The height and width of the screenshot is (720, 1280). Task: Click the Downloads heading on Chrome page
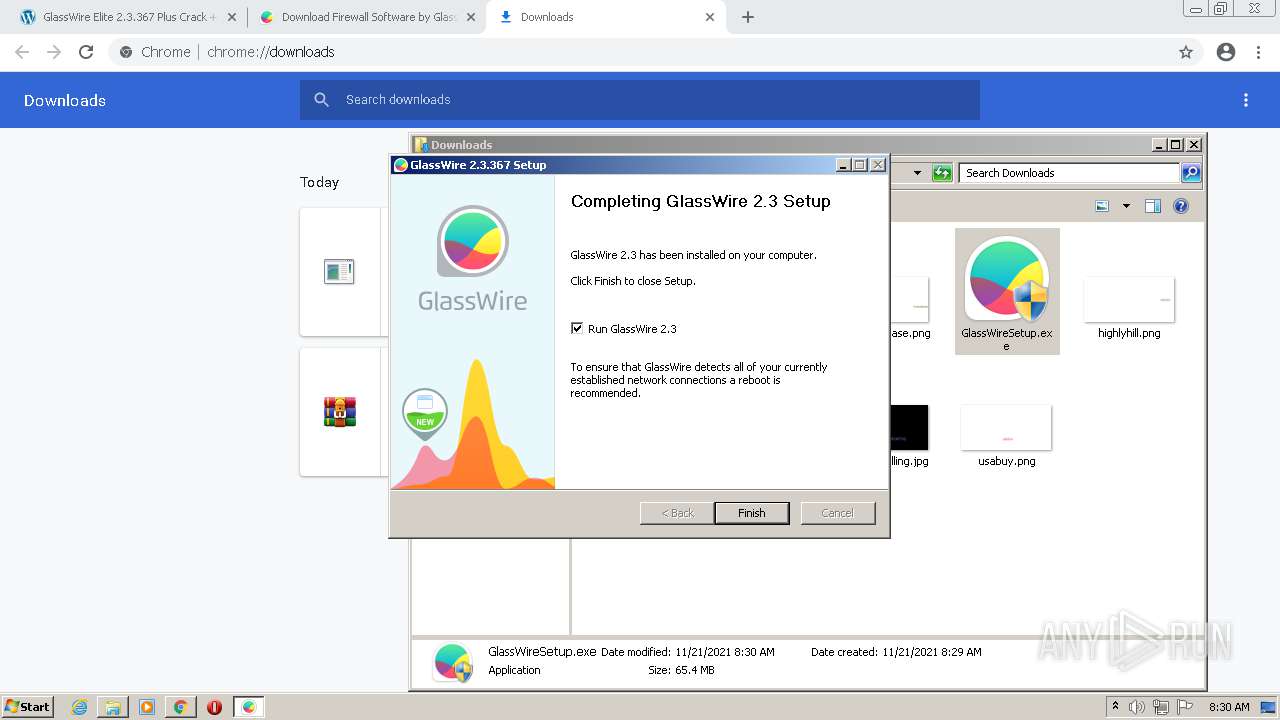pos(65,100)
